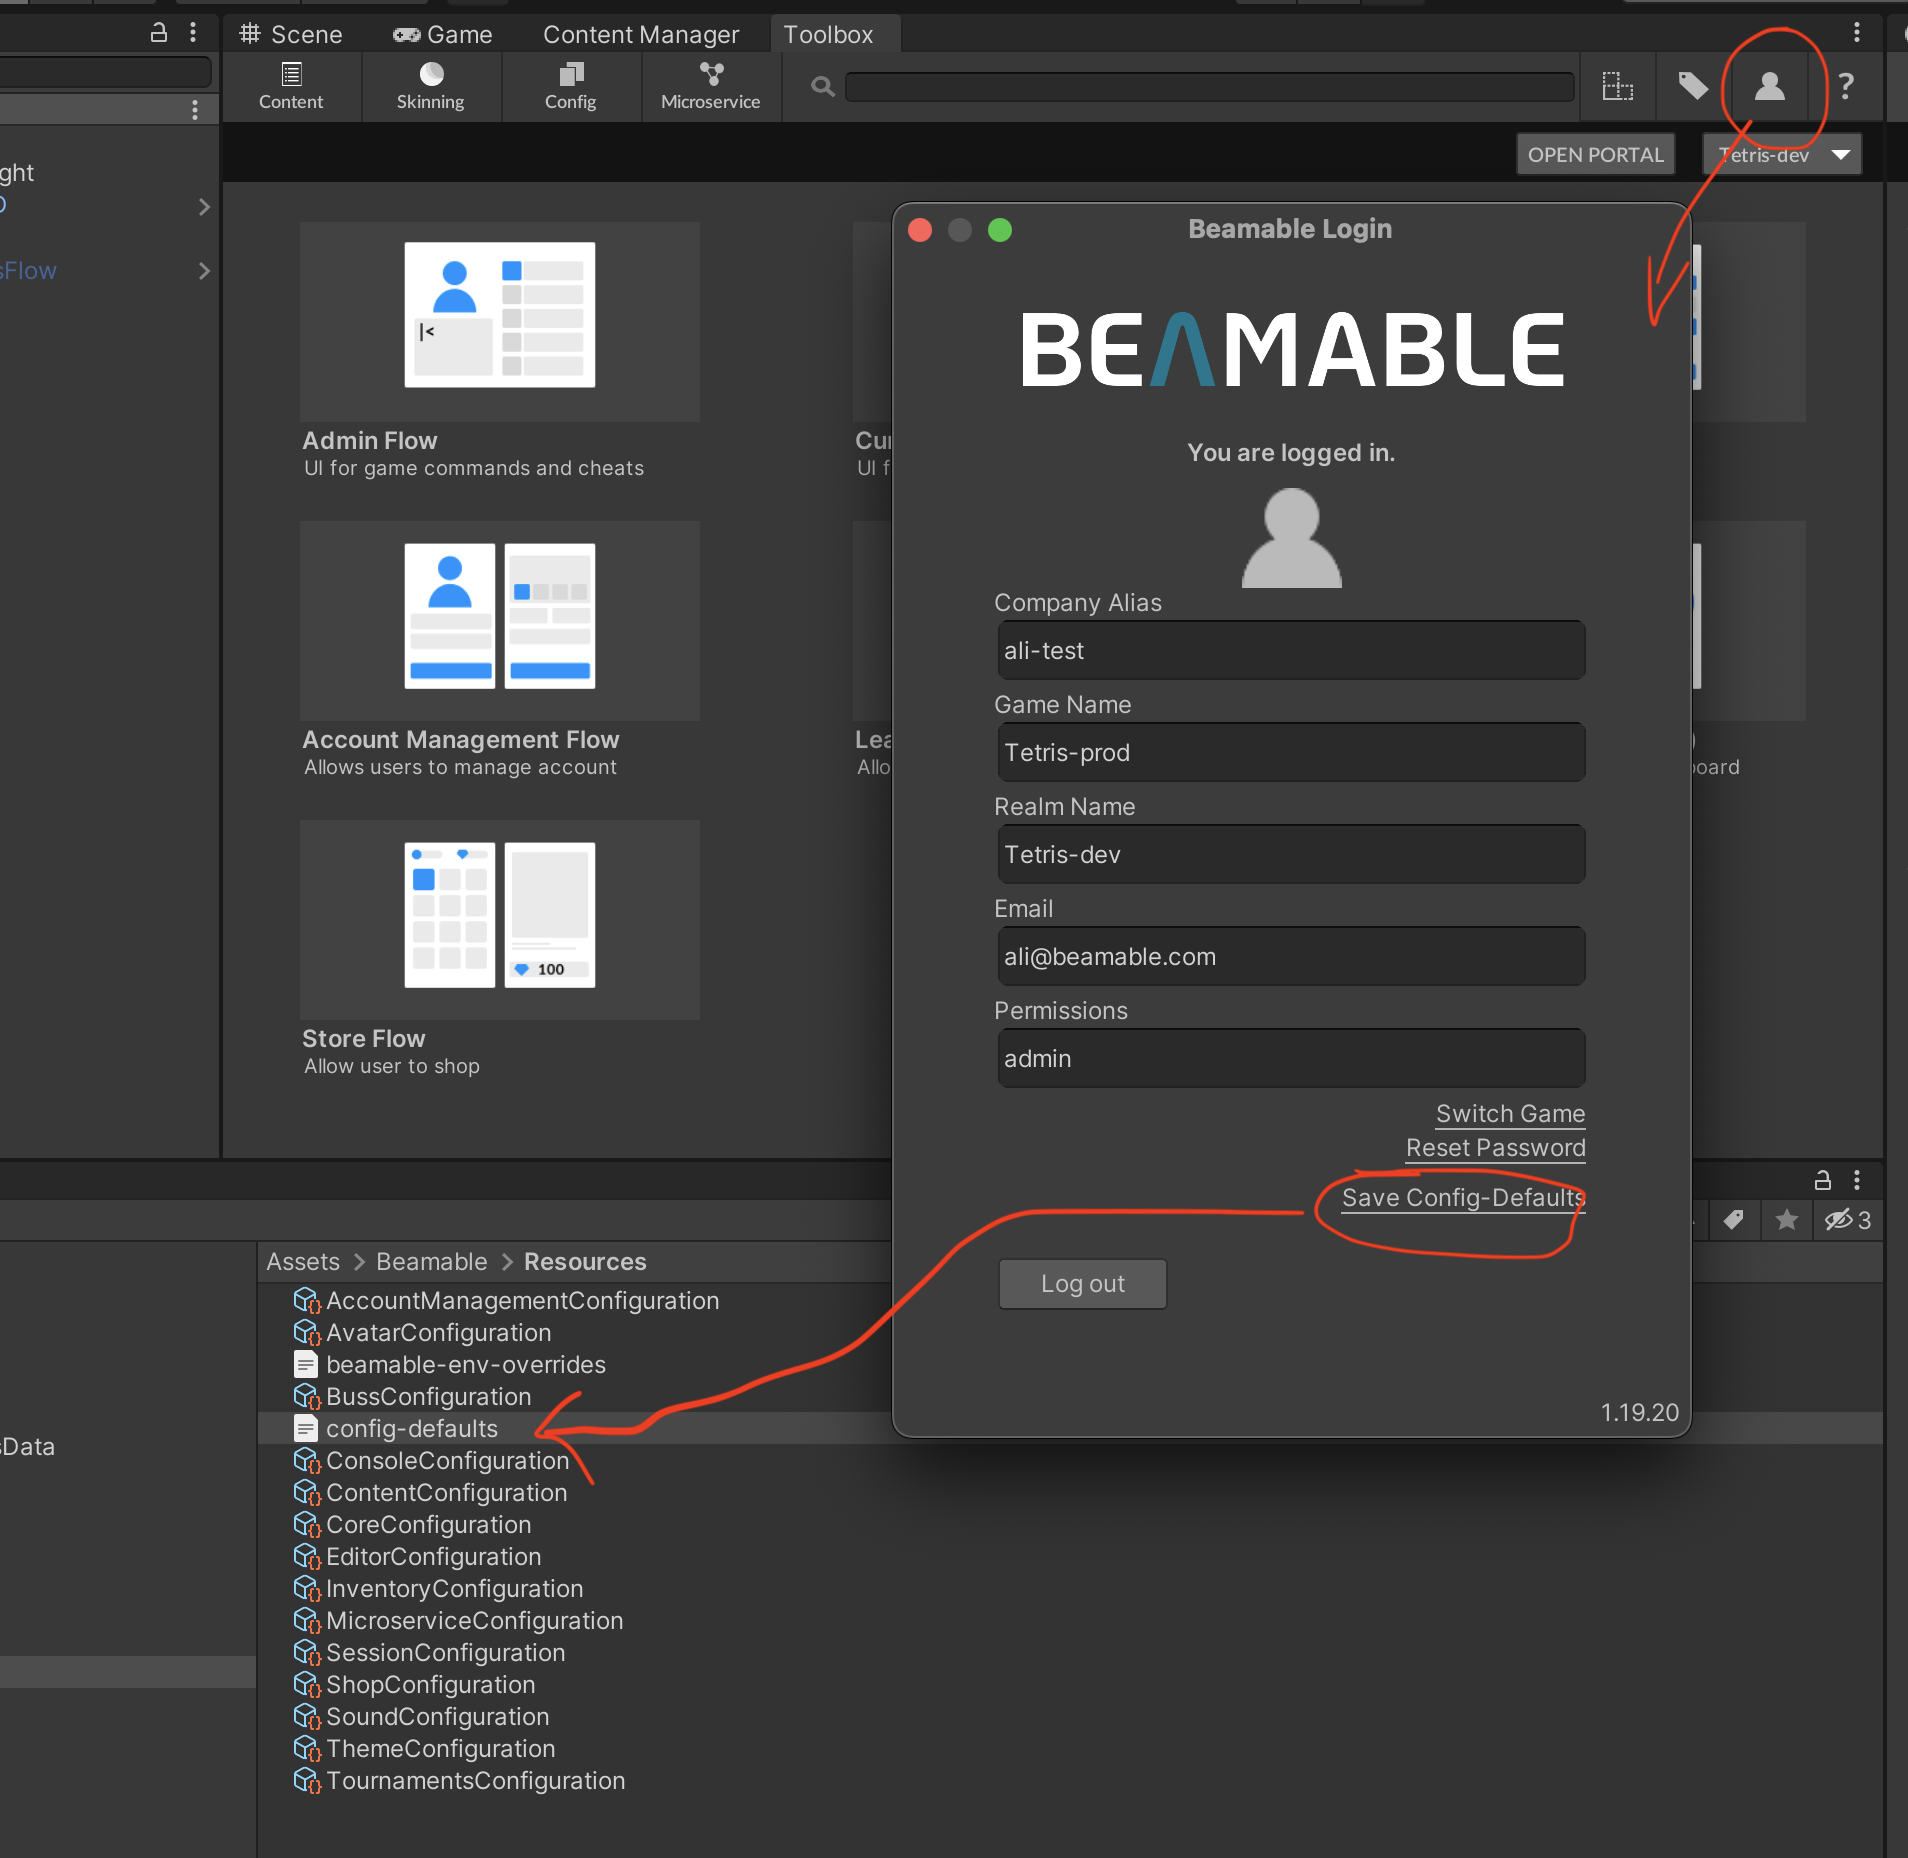Switch to the Scene tab

291,35
